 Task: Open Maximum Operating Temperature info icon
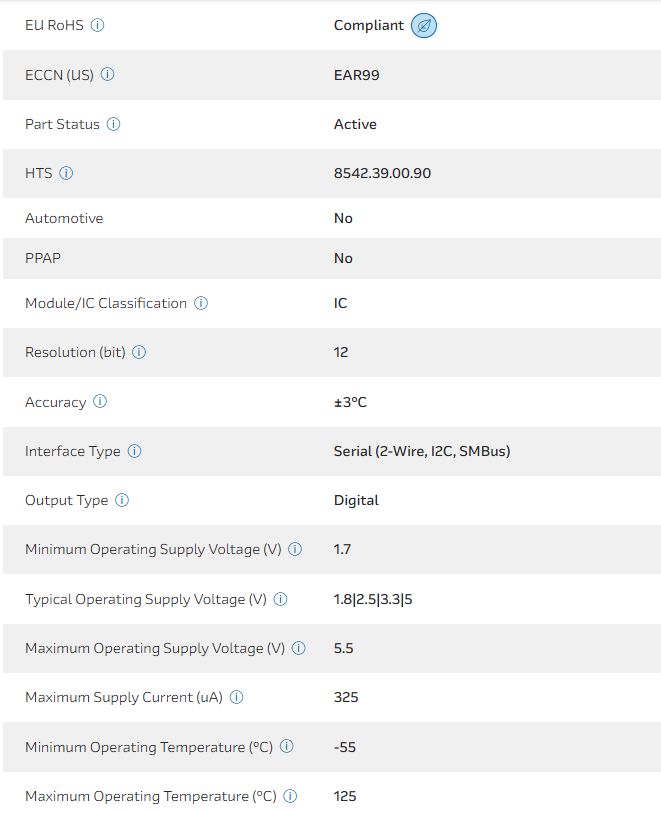pyautogui.click(x=290, y=796)
